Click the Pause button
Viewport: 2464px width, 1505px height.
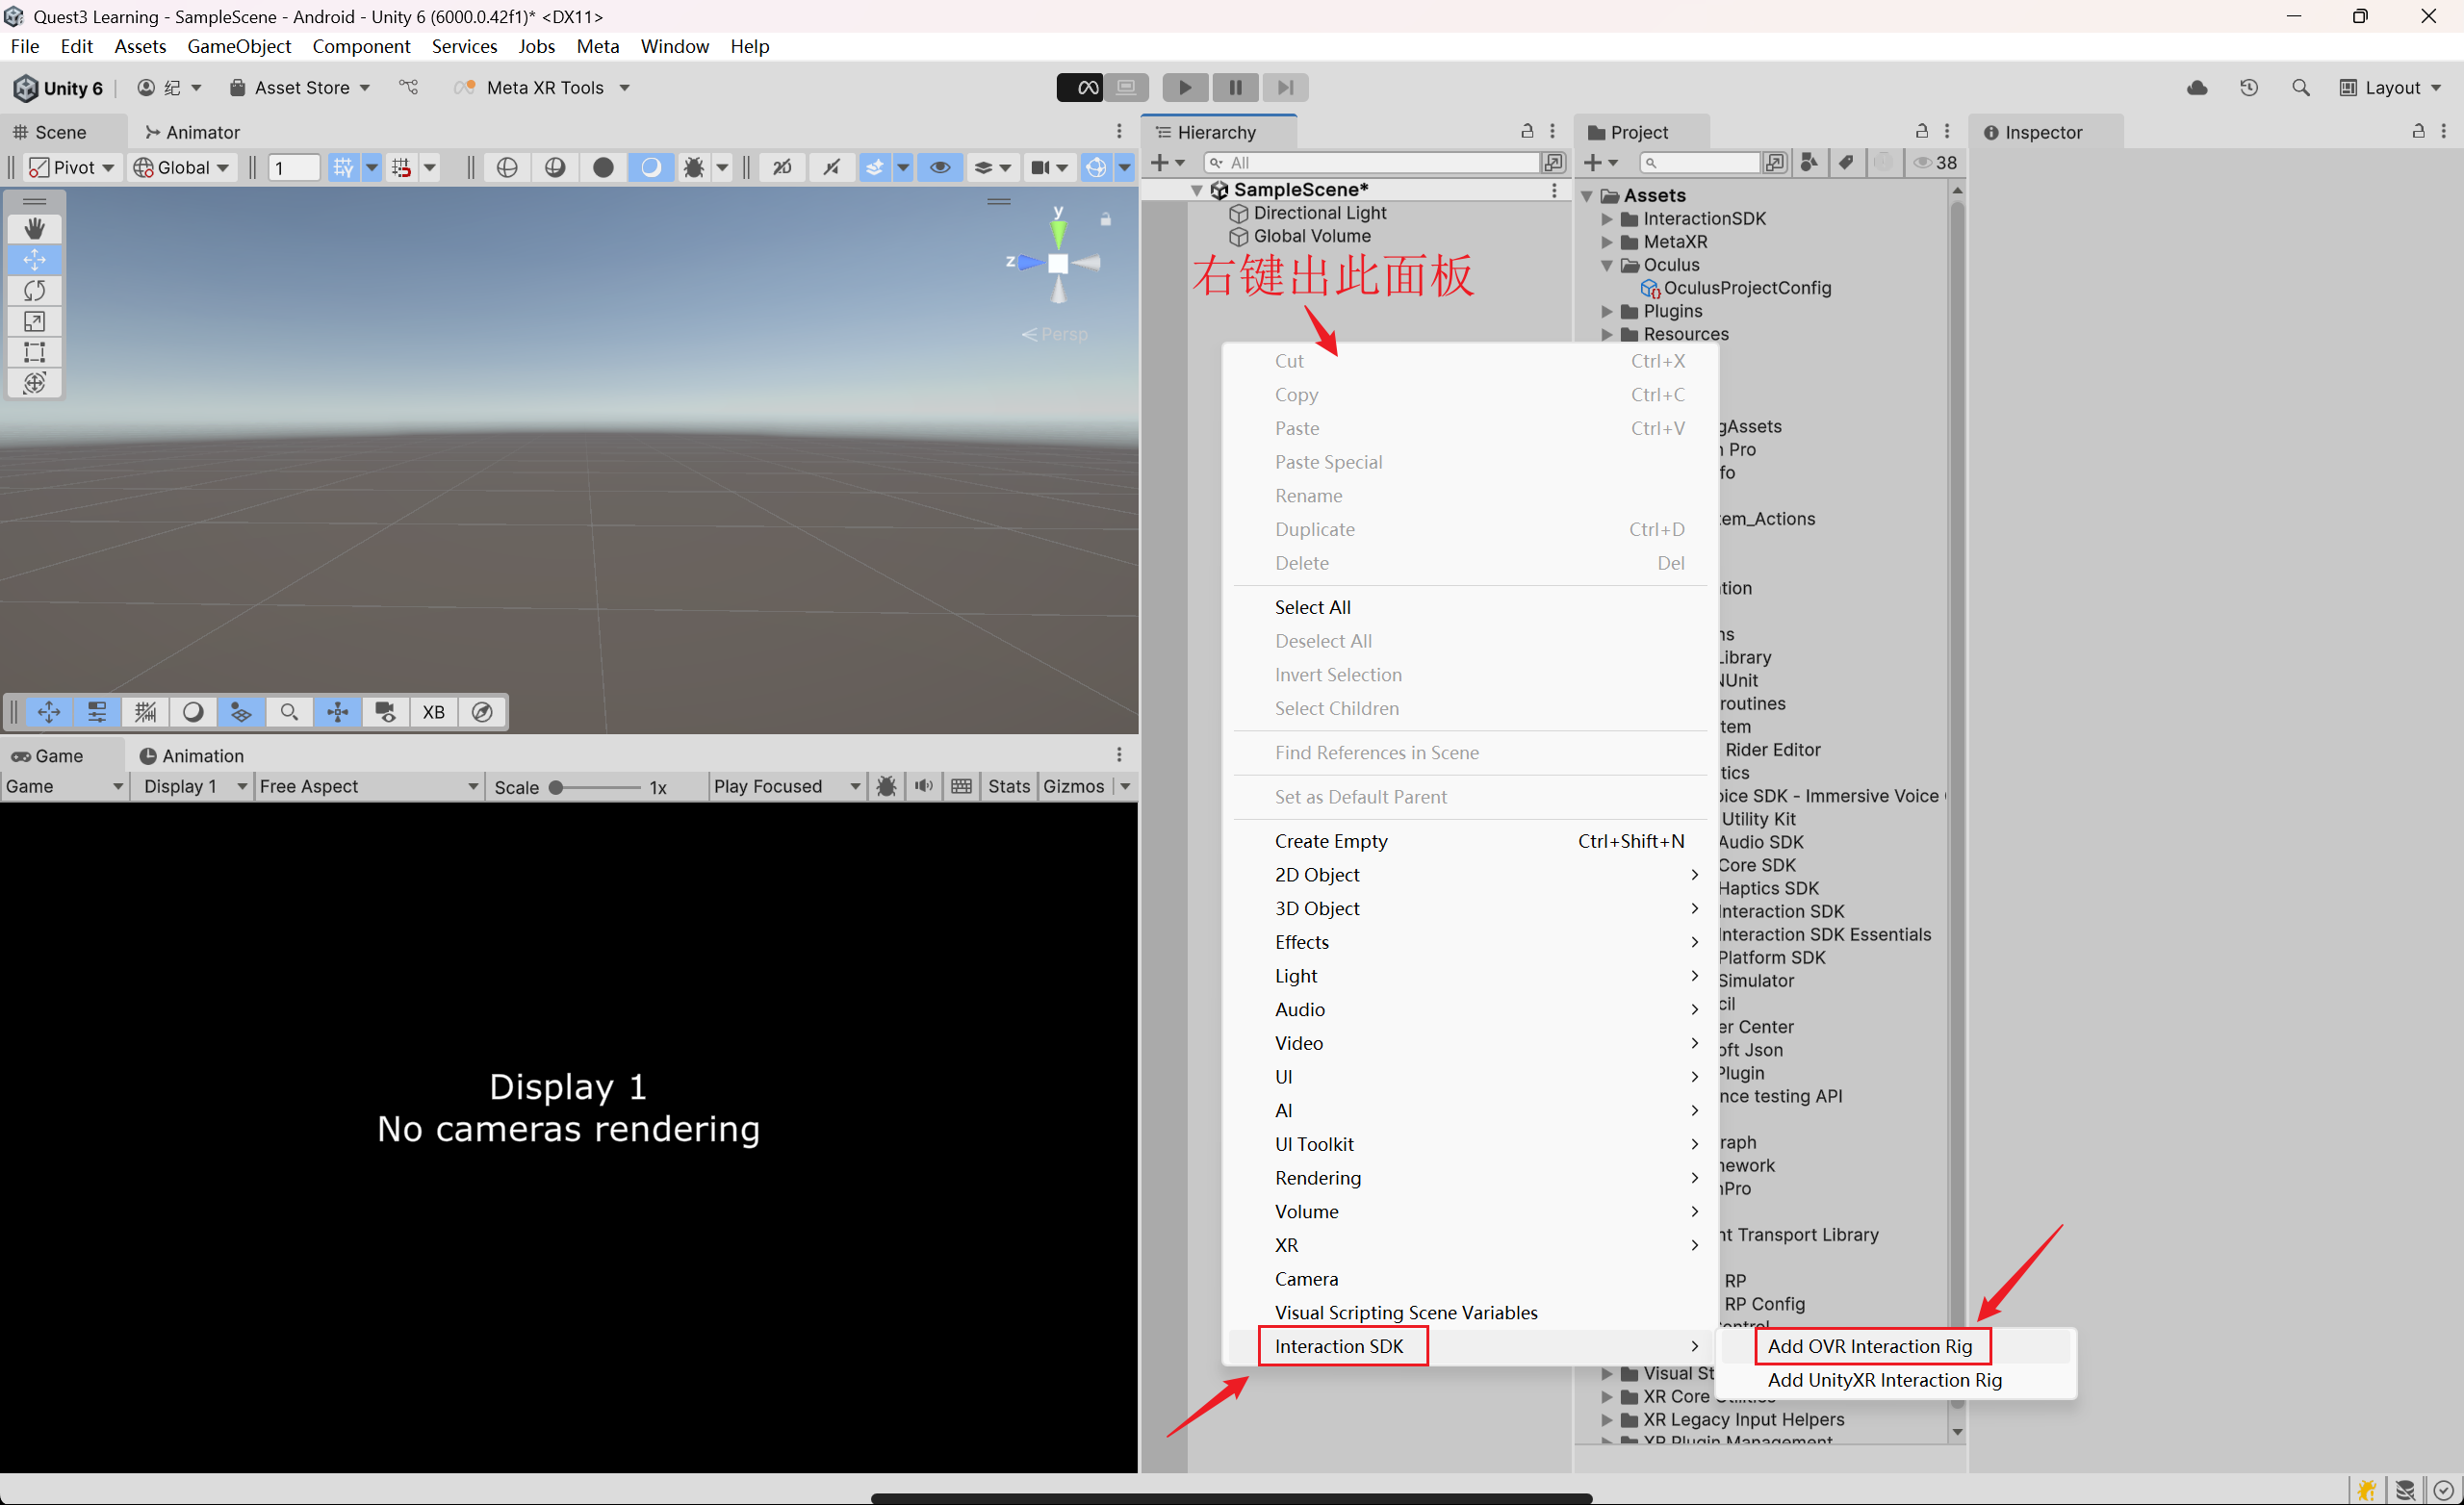[1235, 88]
